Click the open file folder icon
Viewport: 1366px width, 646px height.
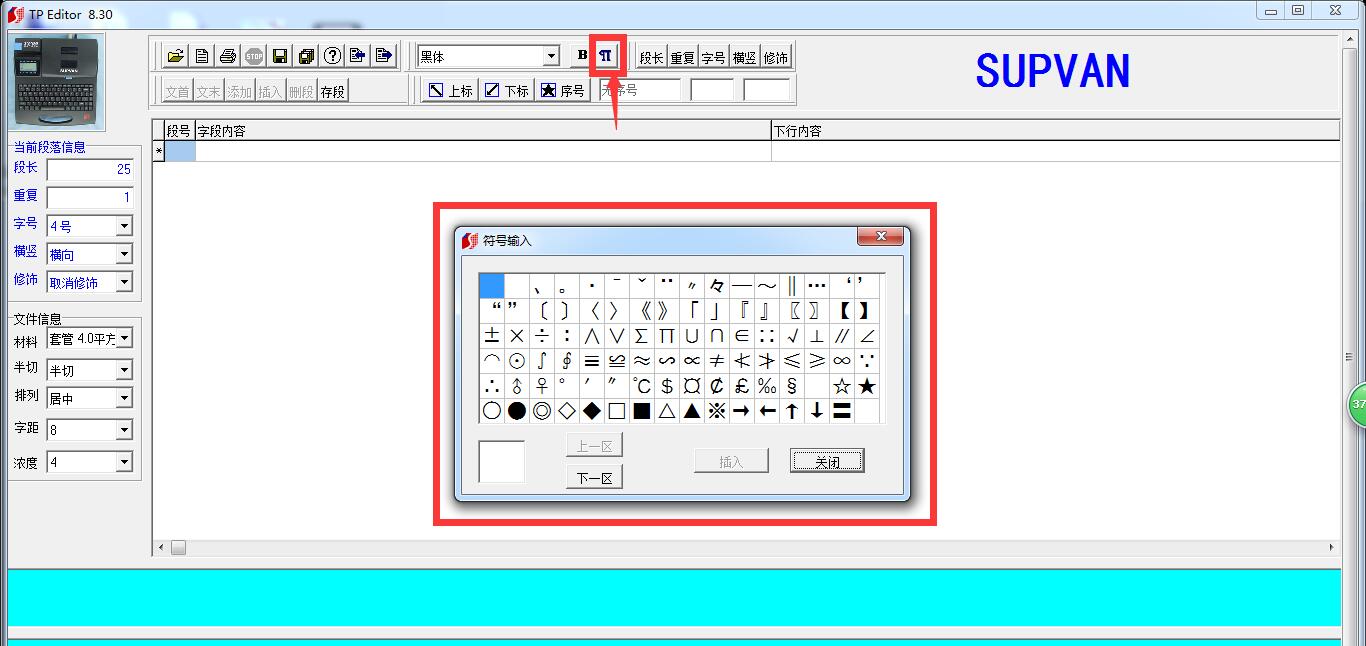[x=176, y=56]
